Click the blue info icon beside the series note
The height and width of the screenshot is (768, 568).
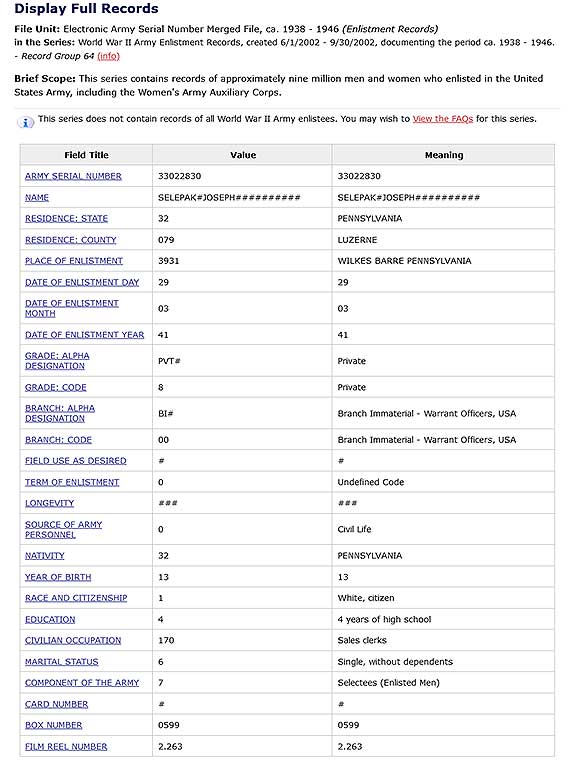(25, 122)
